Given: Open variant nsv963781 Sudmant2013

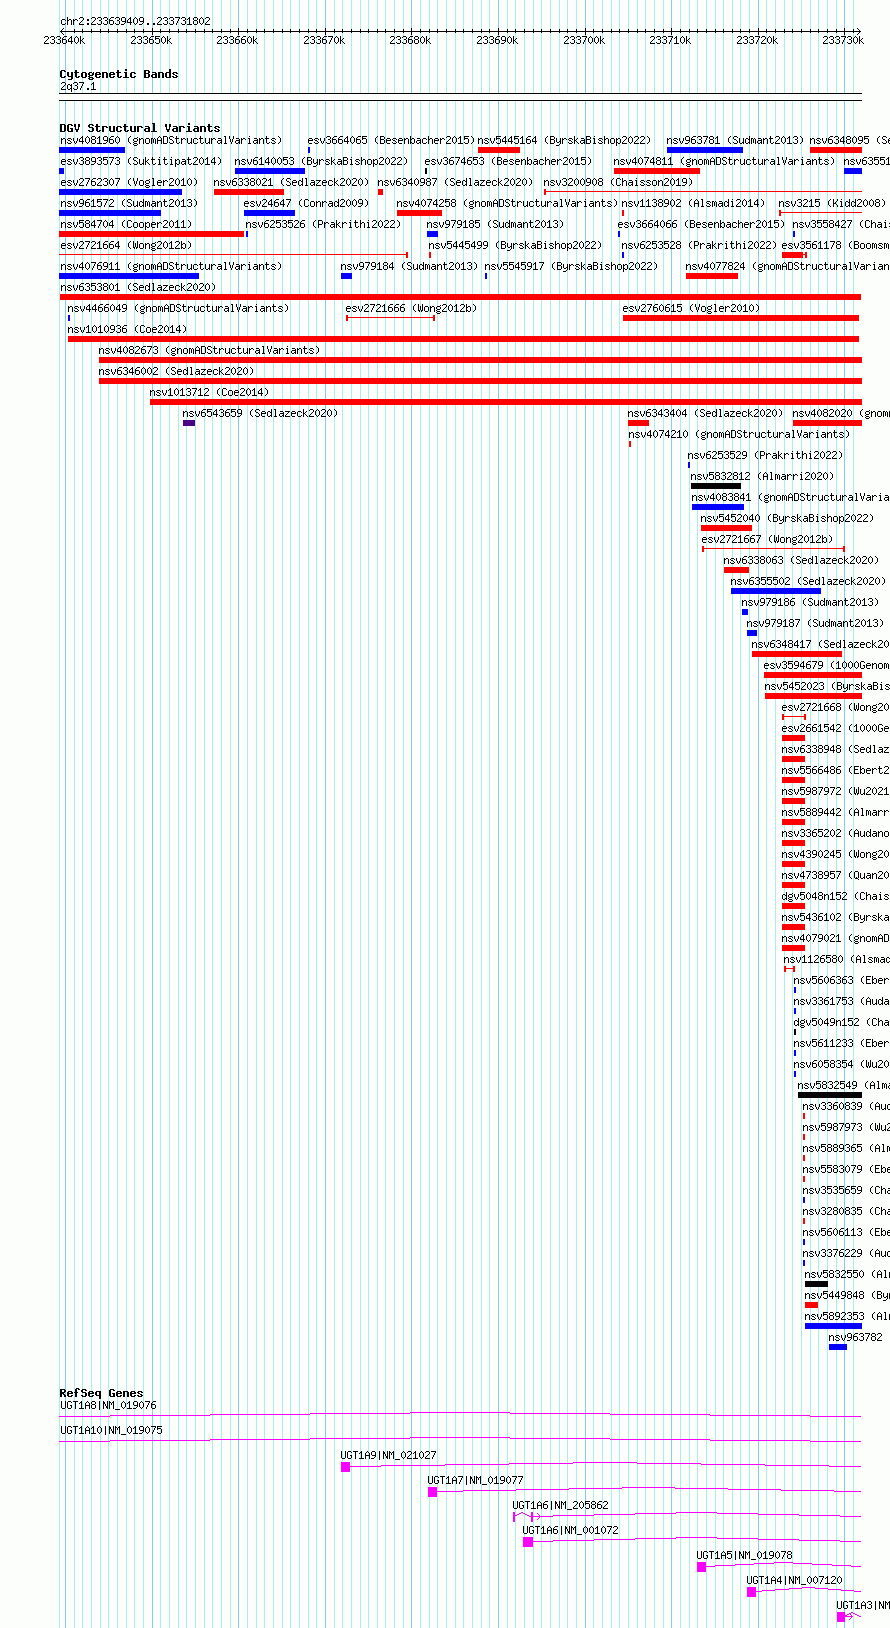Looking at the screenshot, I should point(735,140).
